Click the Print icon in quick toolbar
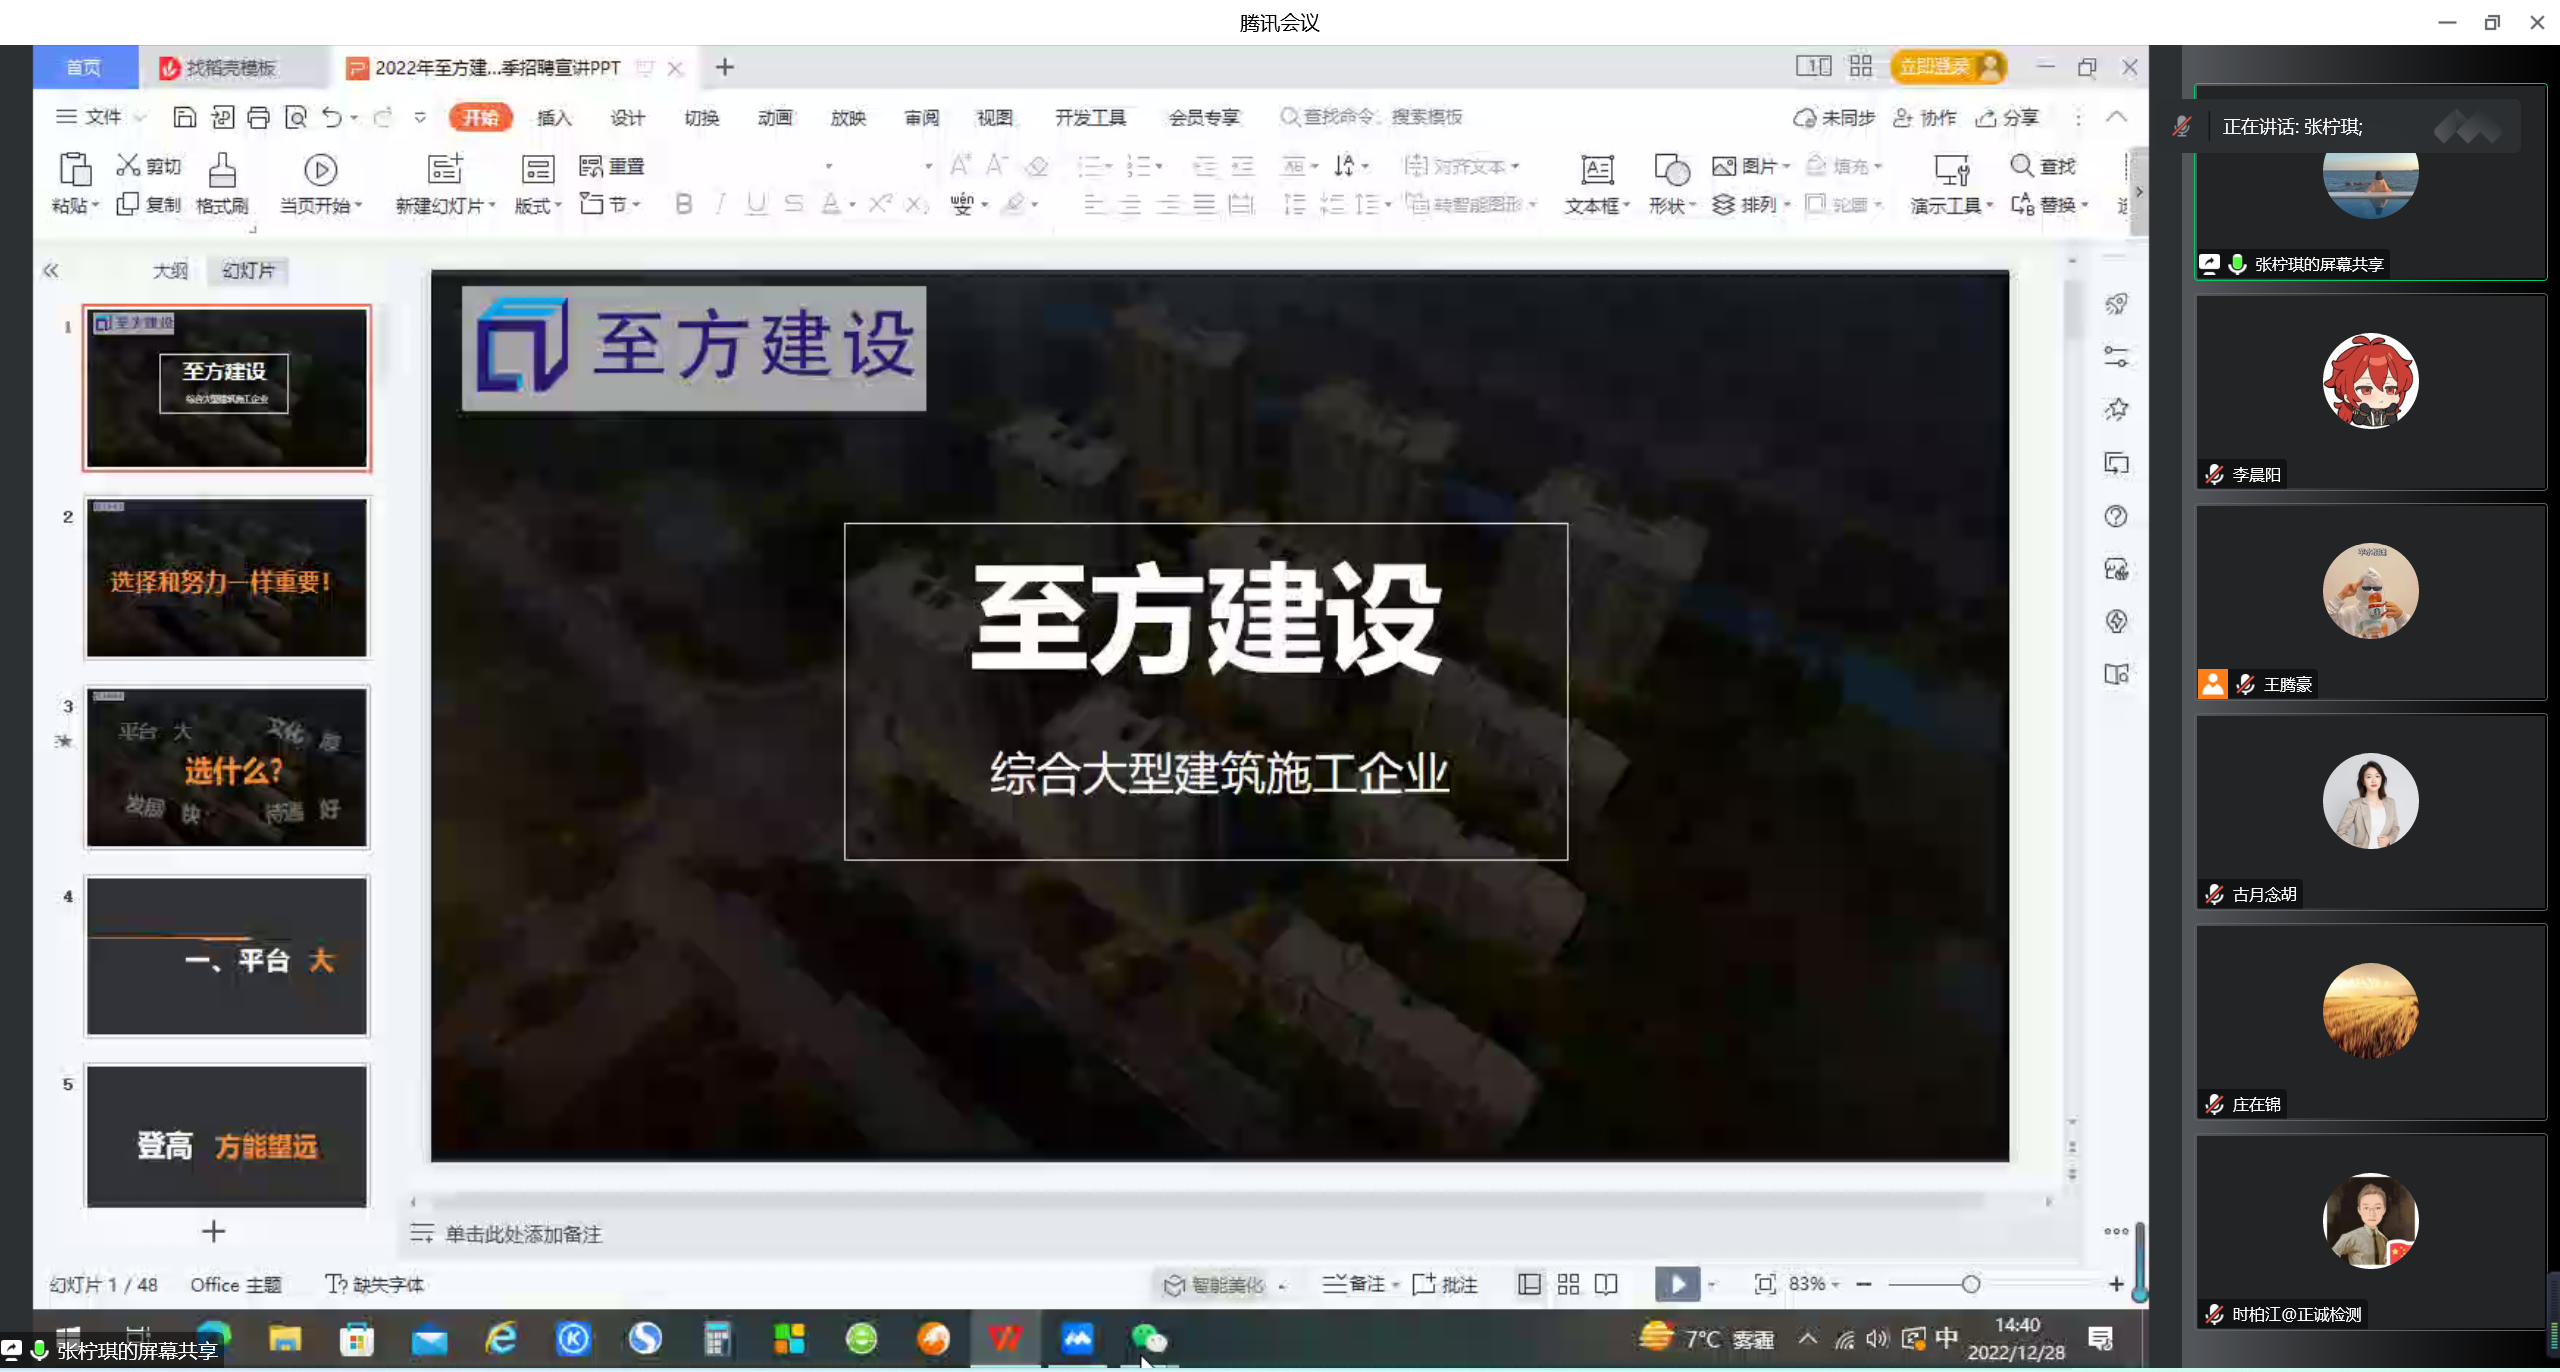 [258, 117]
